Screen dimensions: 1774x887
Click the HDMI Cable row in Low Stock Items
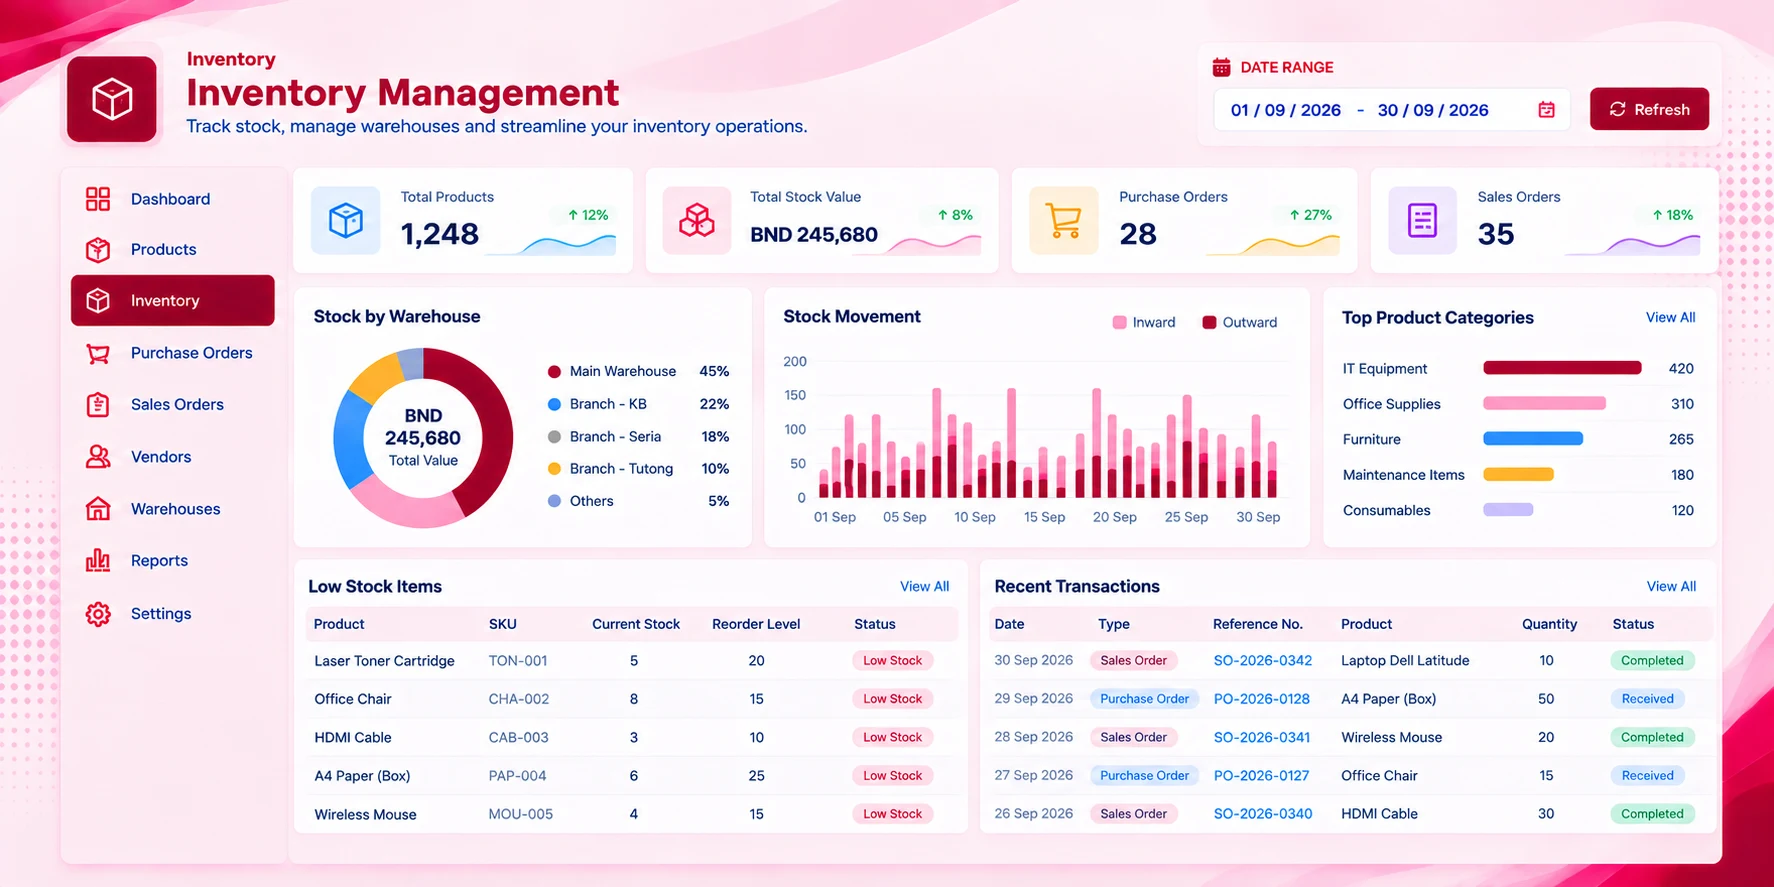click(631, 738)
